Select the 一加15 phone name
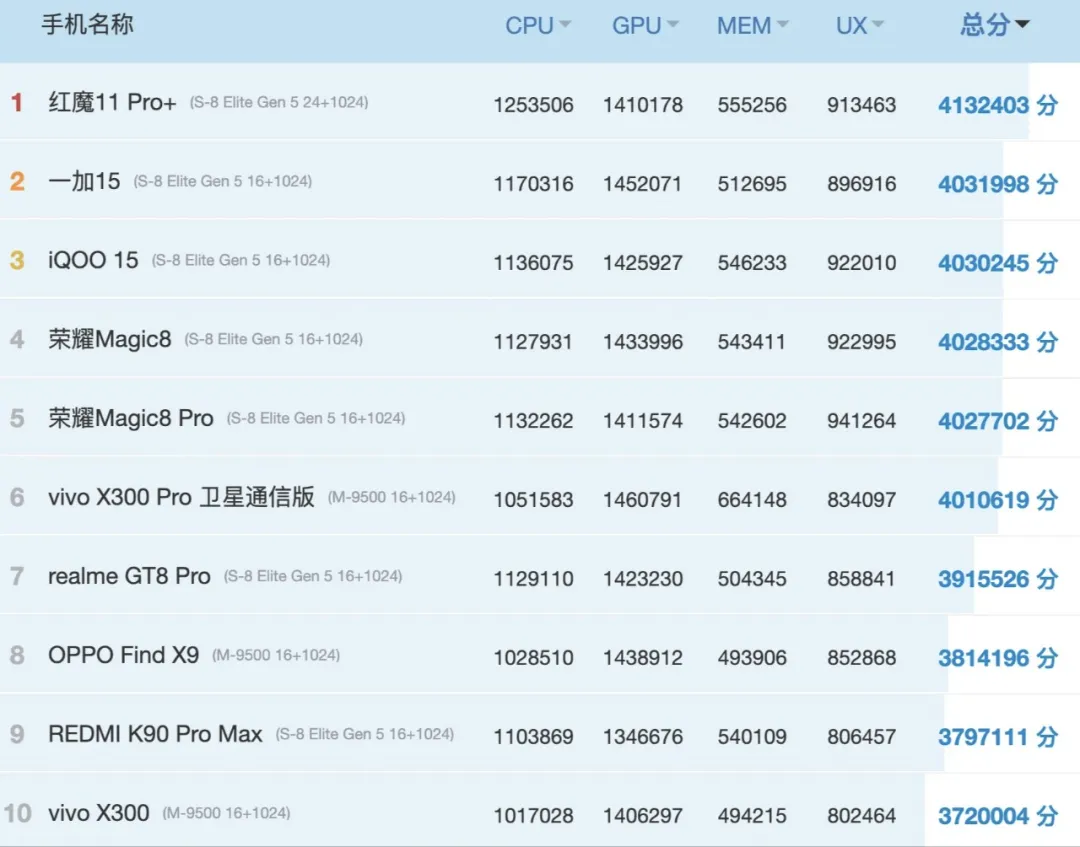Viewport: 1080px width, 847px height. tap(84, 181)
